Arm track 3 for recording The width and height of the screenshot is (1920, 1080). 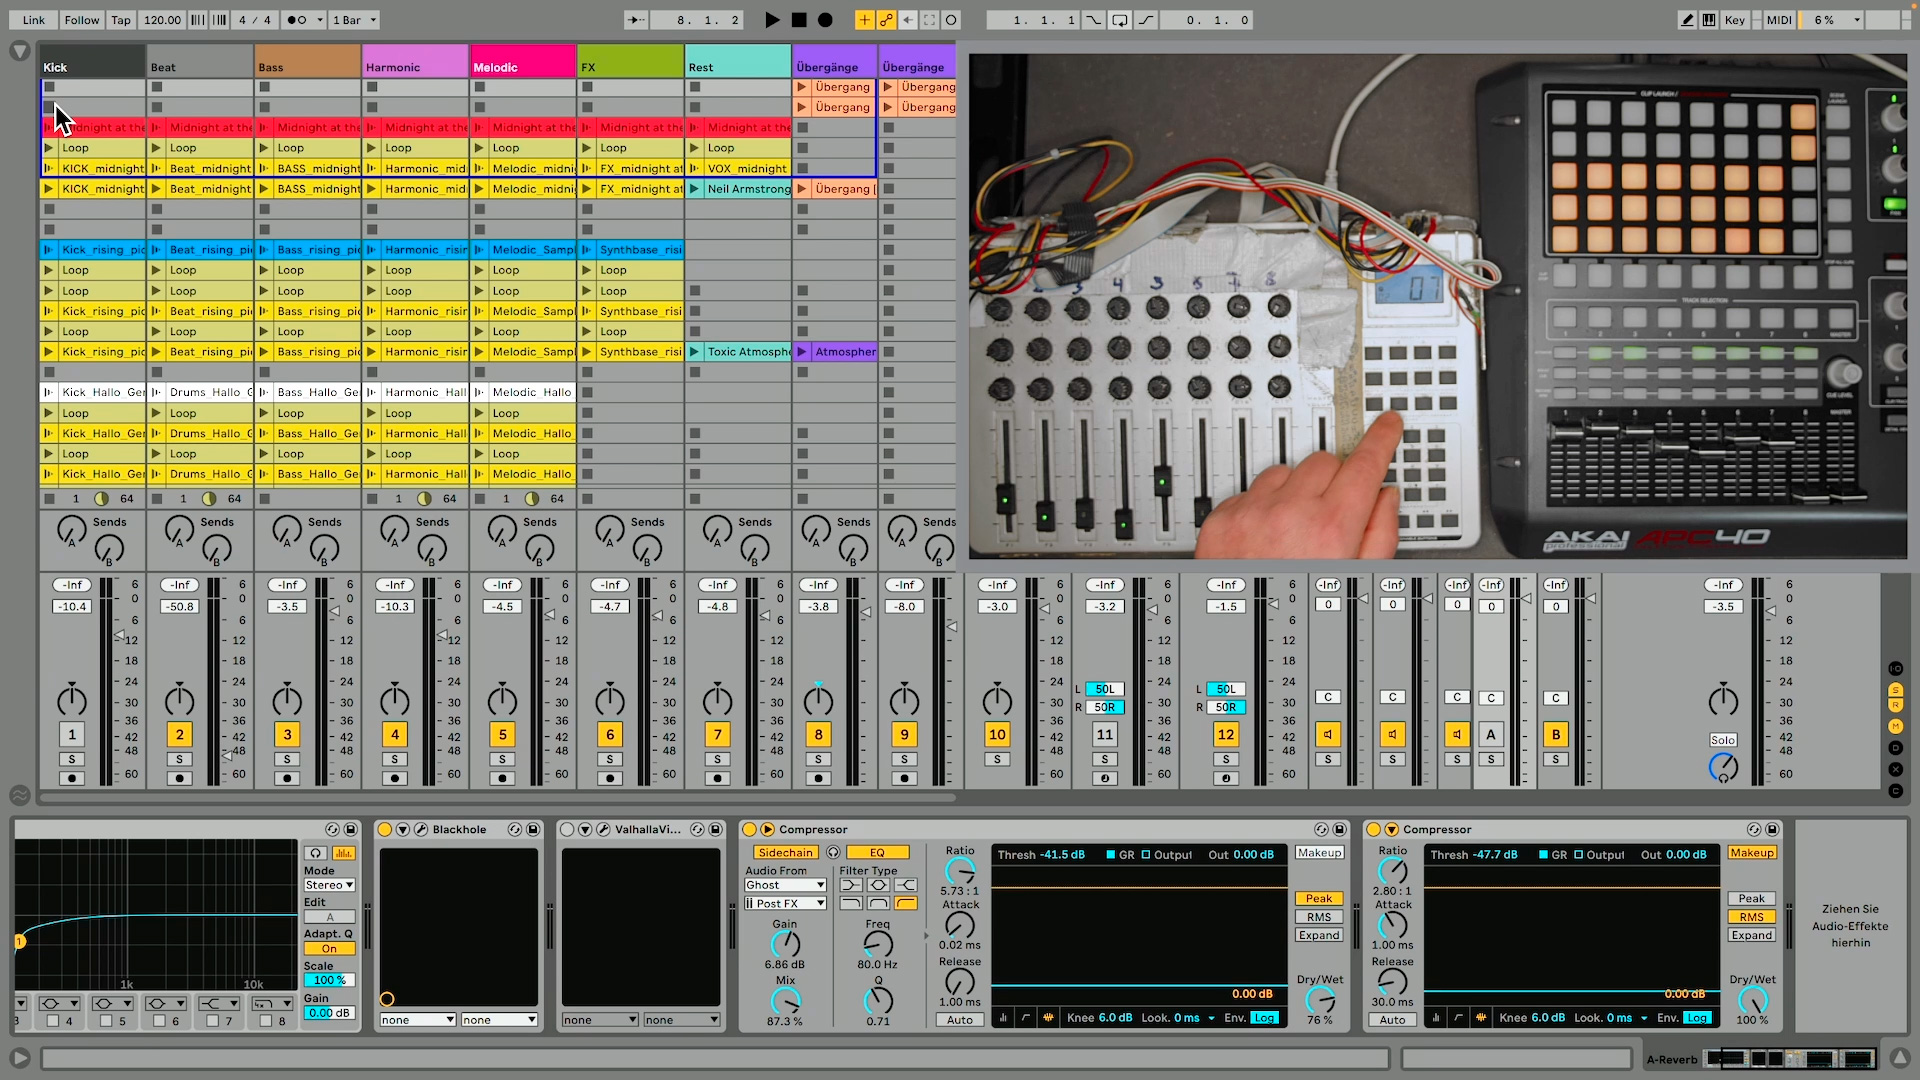287,778
